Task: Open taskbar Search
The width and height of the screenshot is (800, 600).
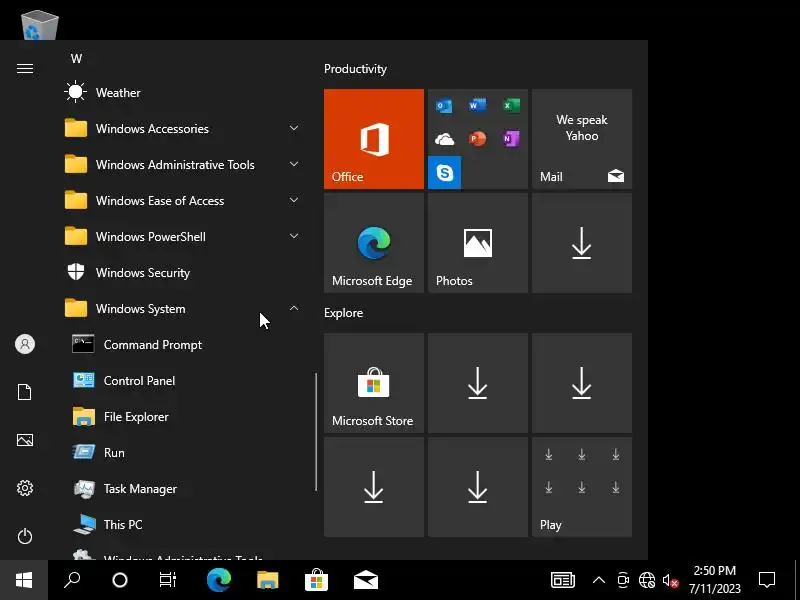Action: click(72, 580)
